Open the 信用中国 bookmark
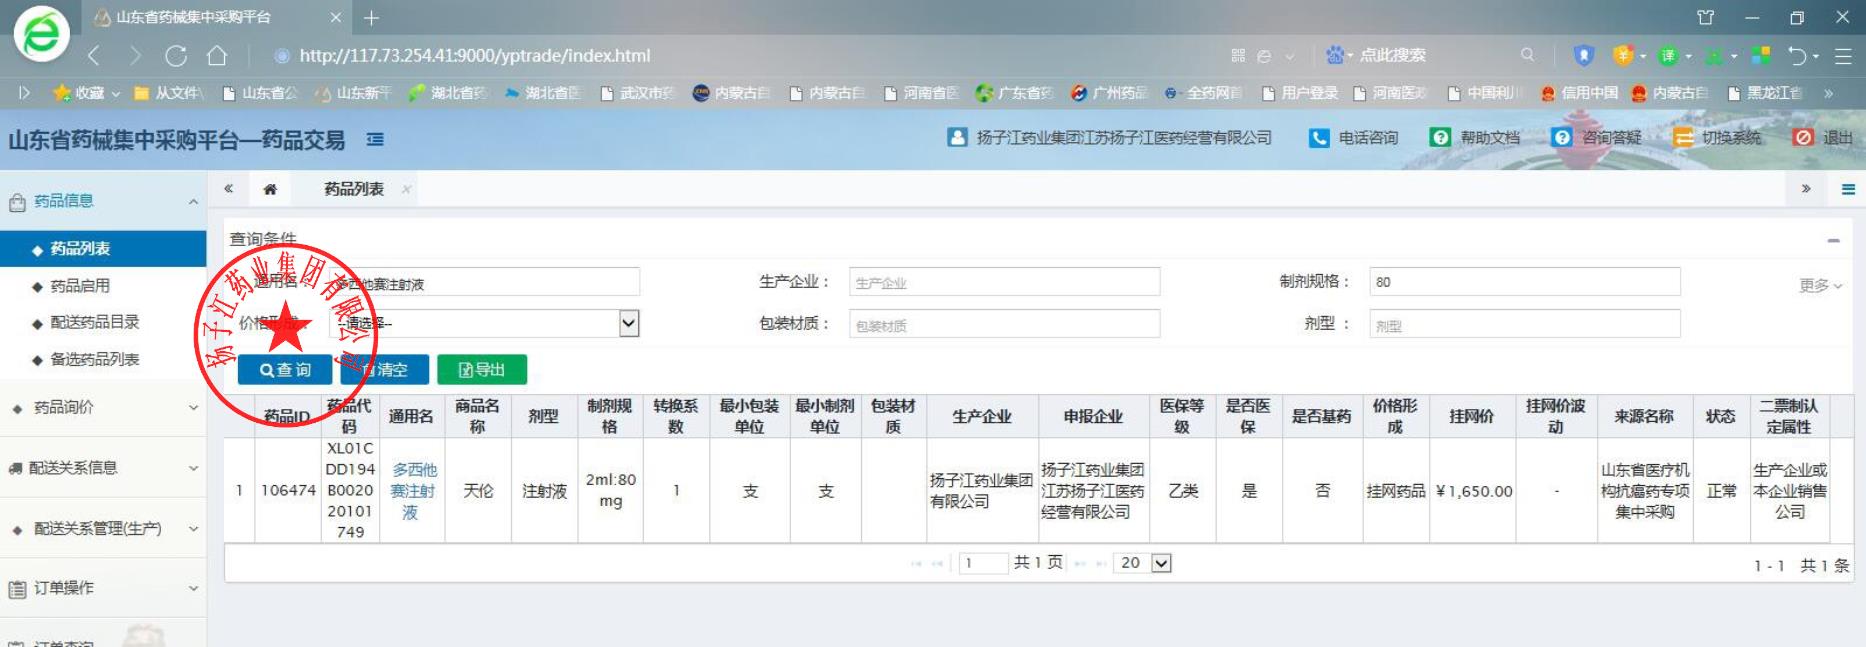 coord(1580,93)
